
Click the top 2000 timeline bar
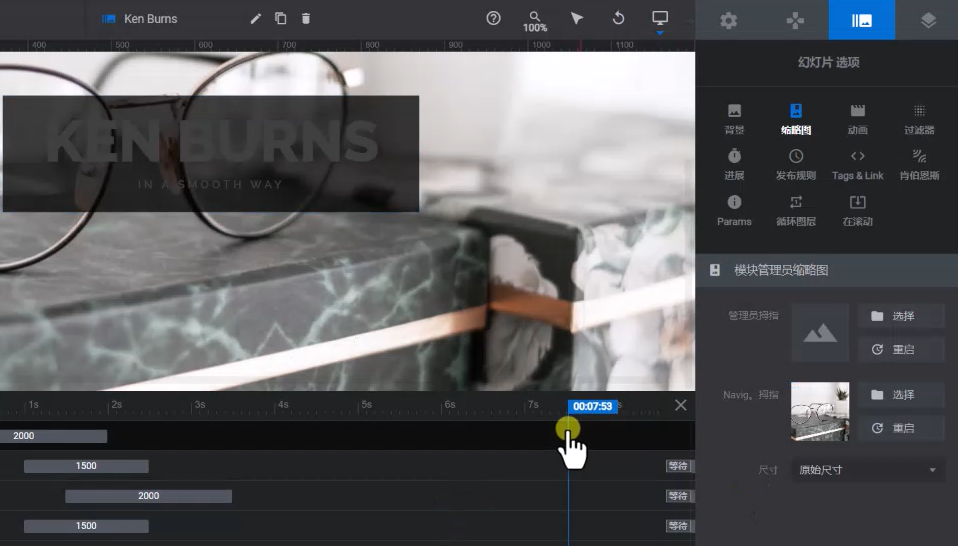53,435
